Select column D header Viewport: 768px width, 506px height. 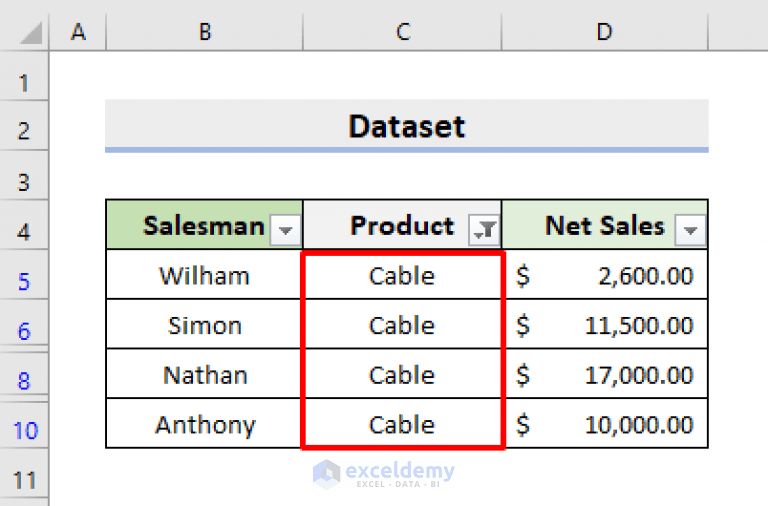pyautogui.click(x=605, y=32)
